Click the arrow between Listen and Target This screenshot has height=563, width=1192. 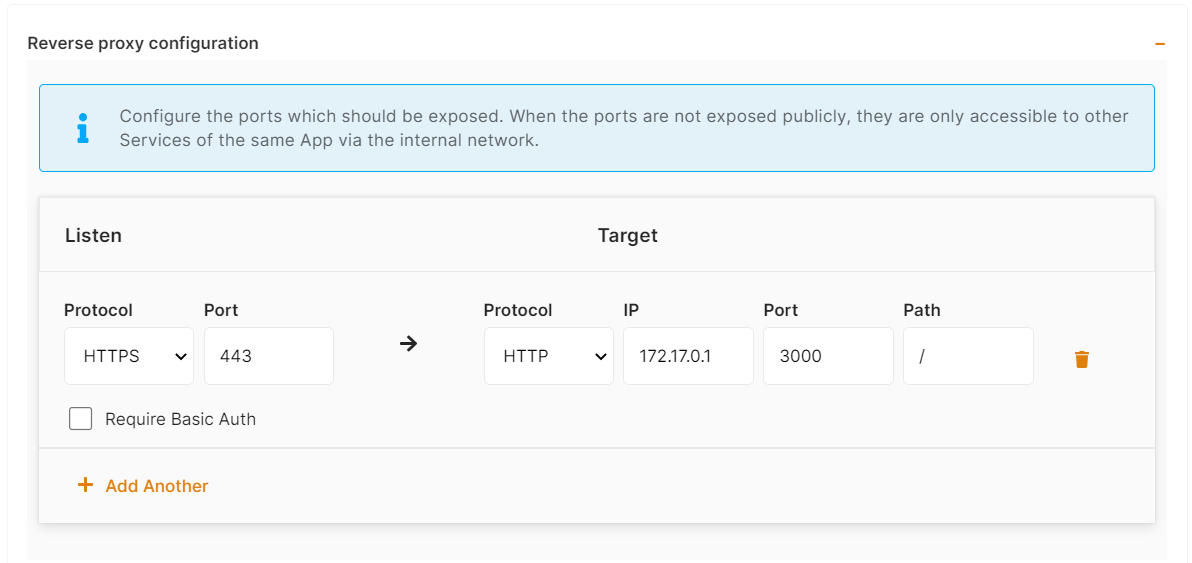point(408,344)
